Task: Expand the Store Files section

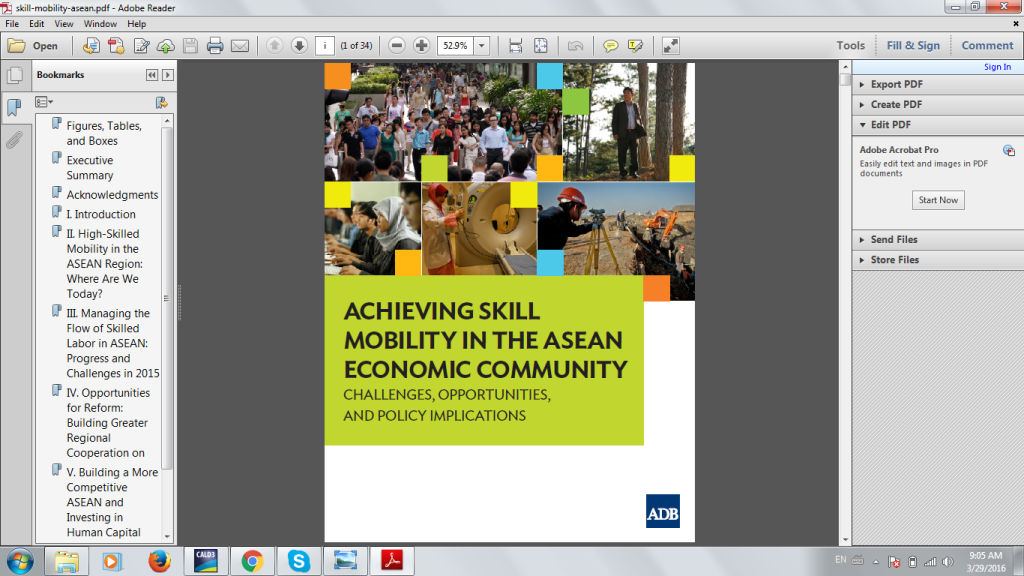Action: click(938, 260)
